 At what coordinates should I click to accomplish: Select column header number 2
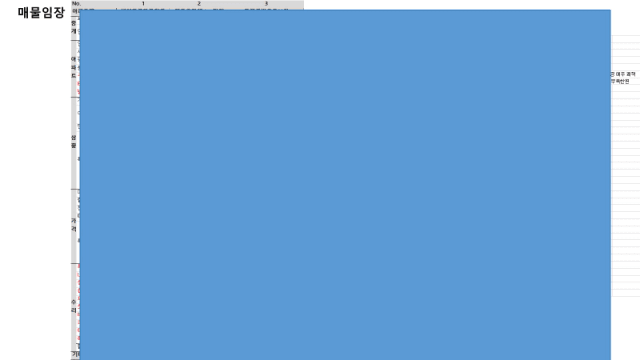coord(199,4)
